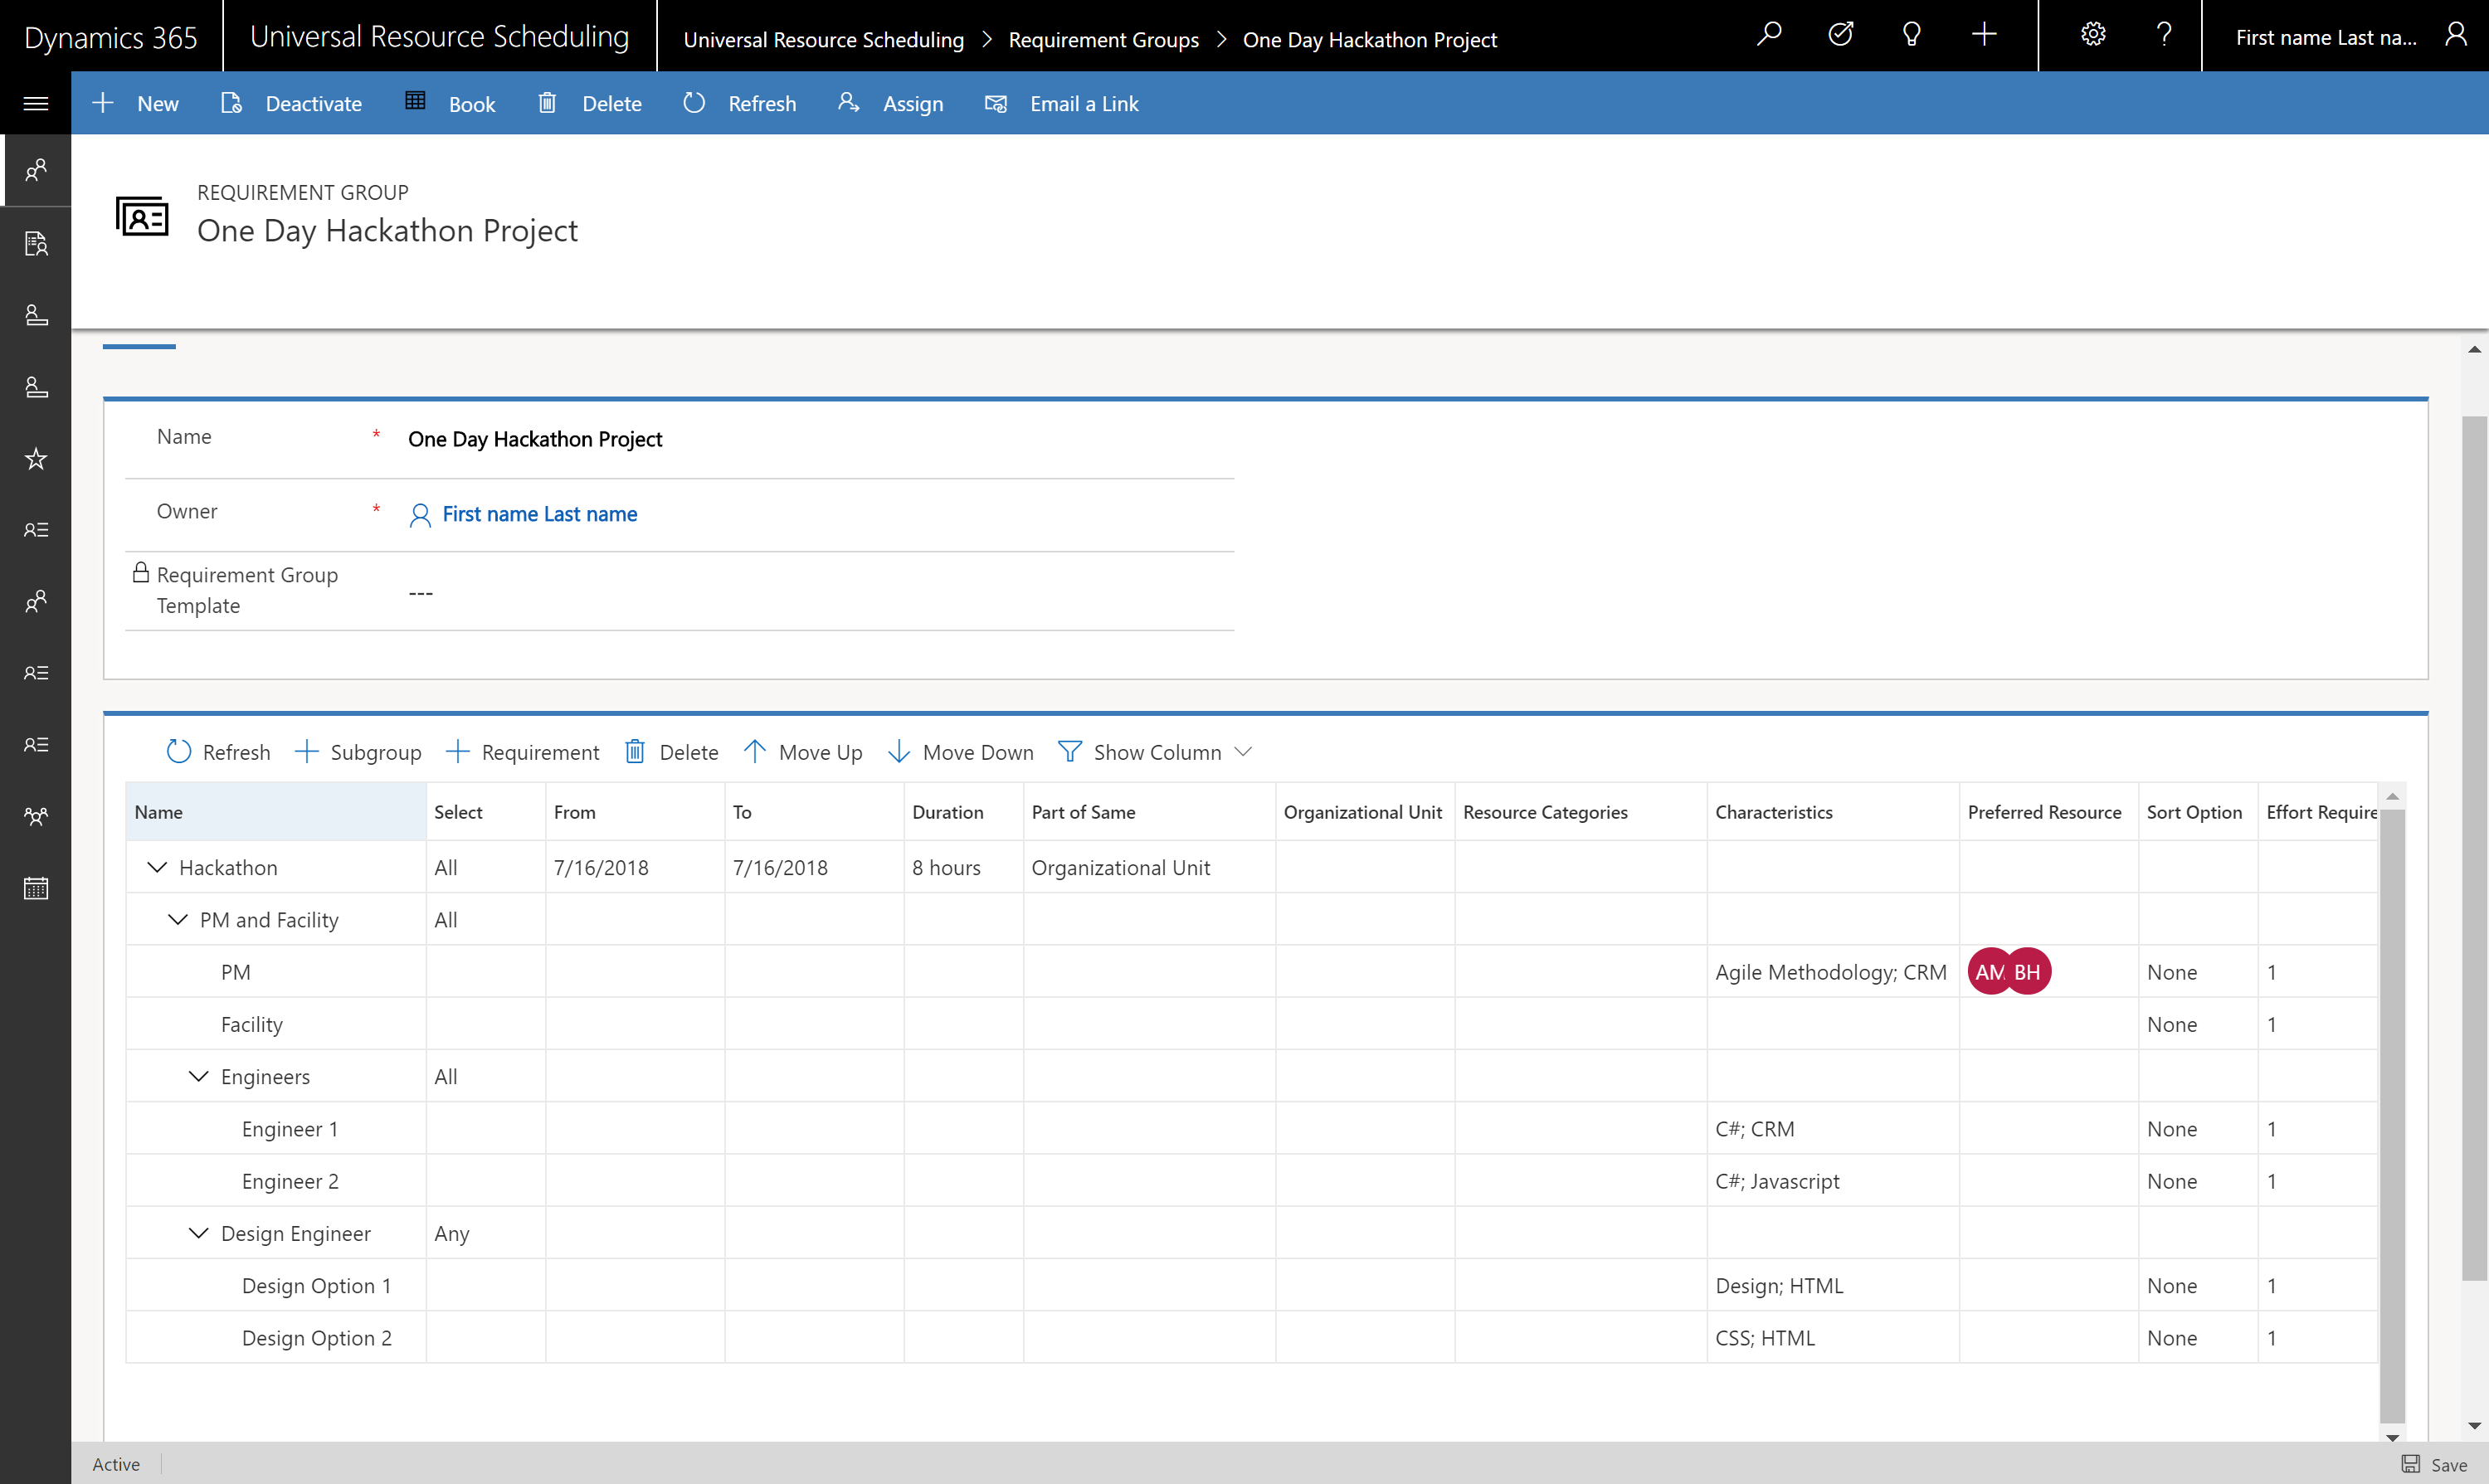
Task: Click the Duration column header
Action: 963,812
